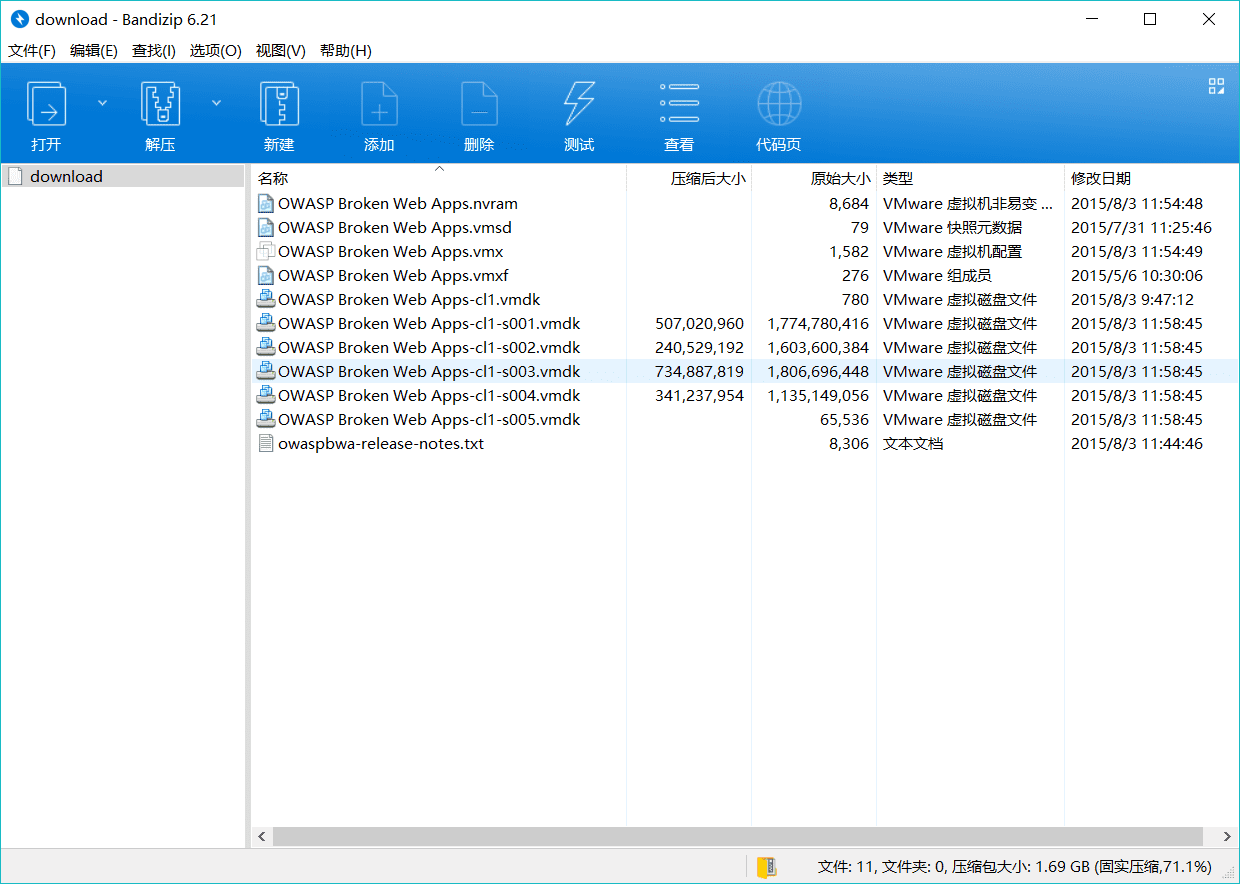This screenshot has width=1240, height=884.
Task: Click the type cell 文本文档
Action: pos(913,443)
